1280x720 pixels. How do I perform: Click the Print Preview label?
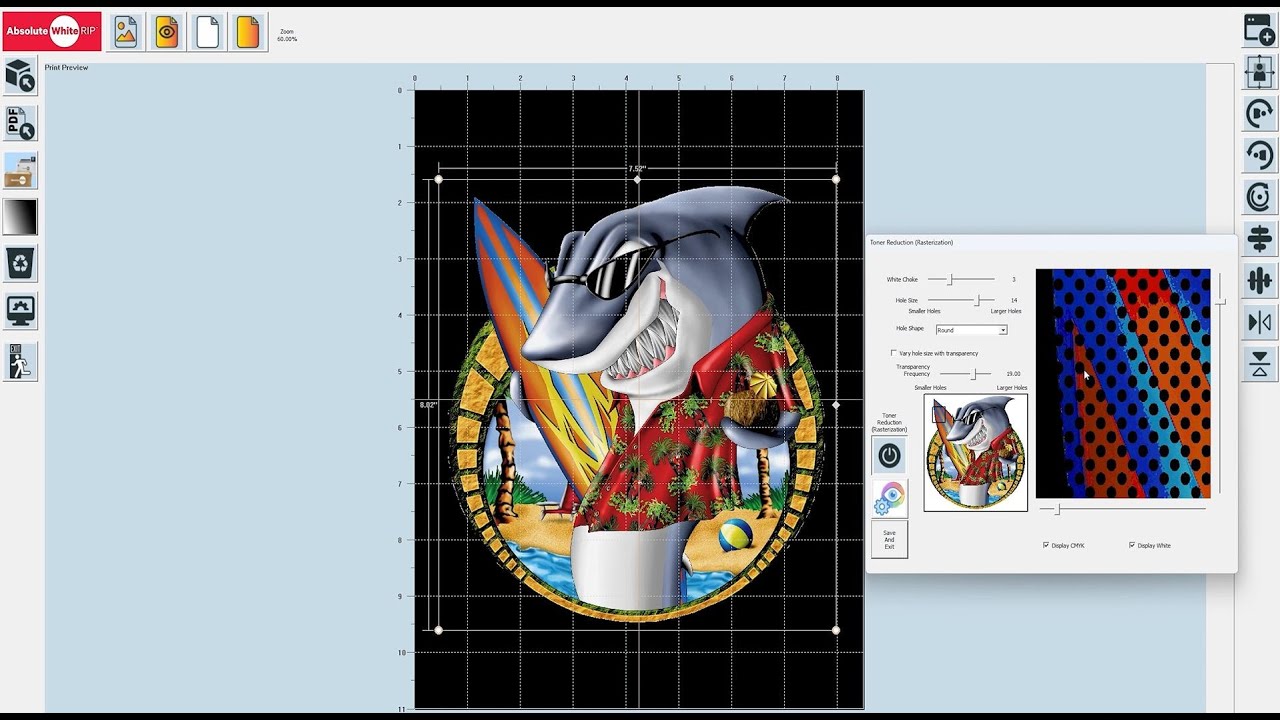(x=66, y=67)
